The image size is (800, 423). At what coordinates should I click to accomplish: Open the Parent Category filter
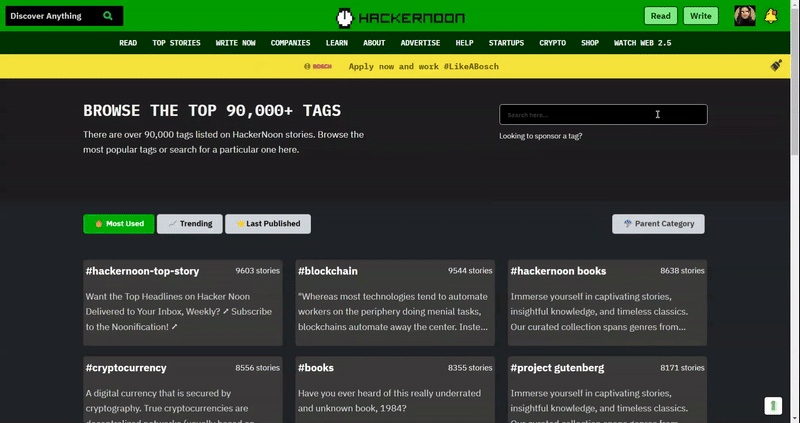[x=658, y=223]
